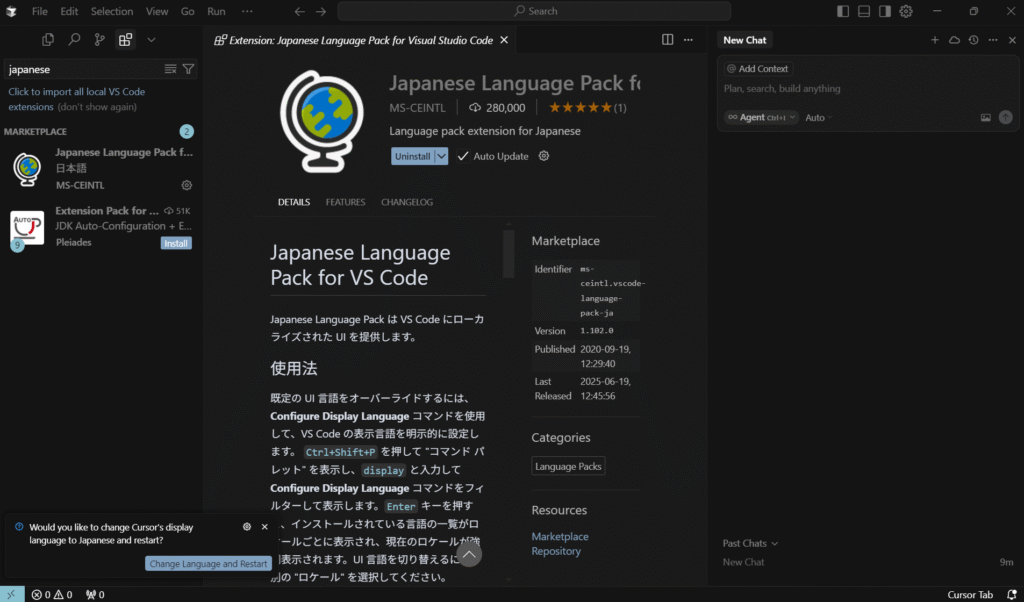Screen dimensions: 1024x602
Task: Click the import all local VS Code extensions link
Action: [x=76, y=99]
